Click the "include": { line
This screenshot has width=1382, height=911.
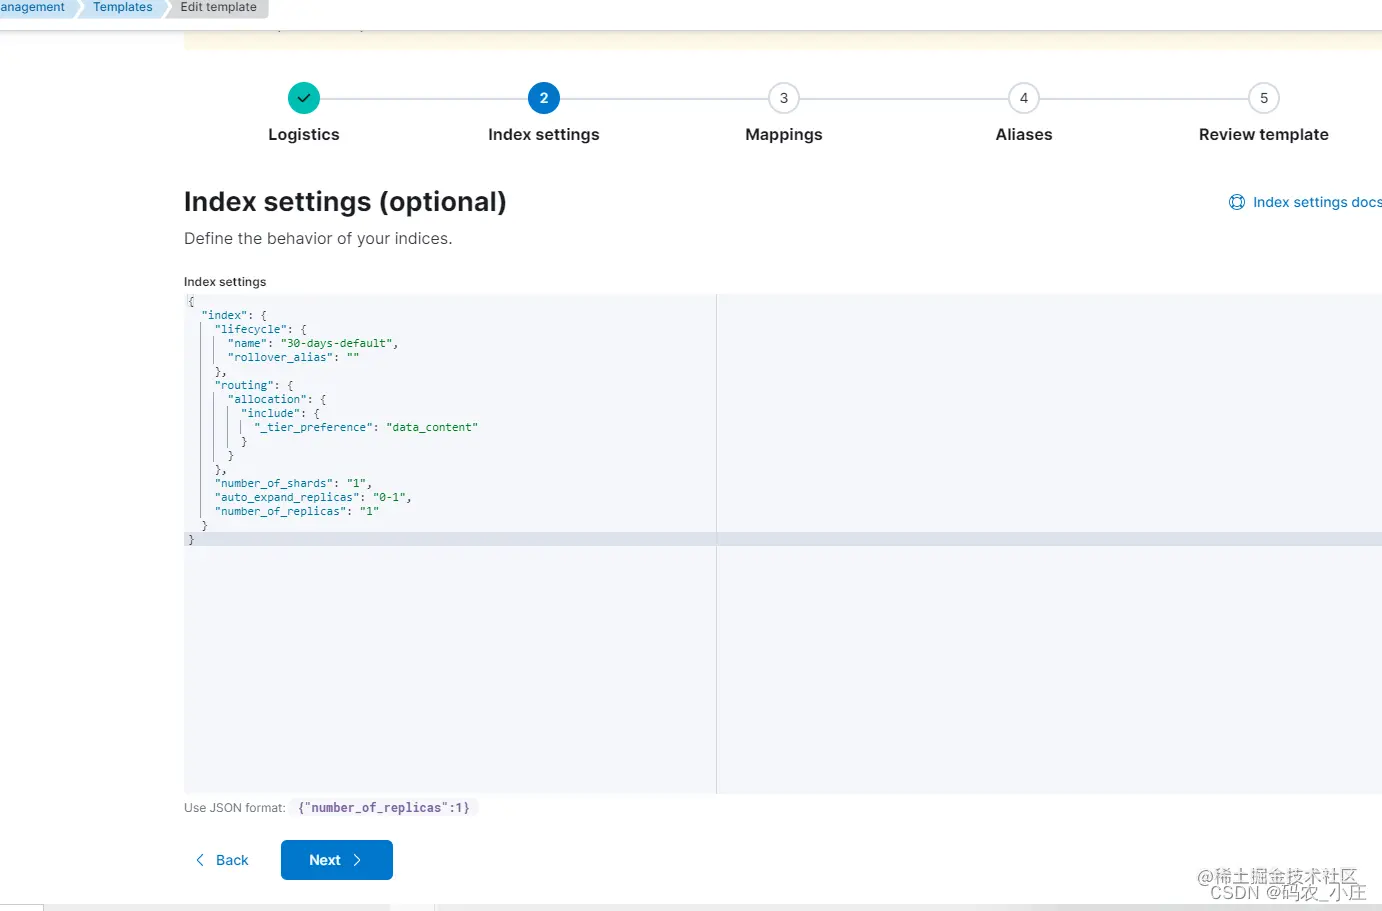point(280,413)
